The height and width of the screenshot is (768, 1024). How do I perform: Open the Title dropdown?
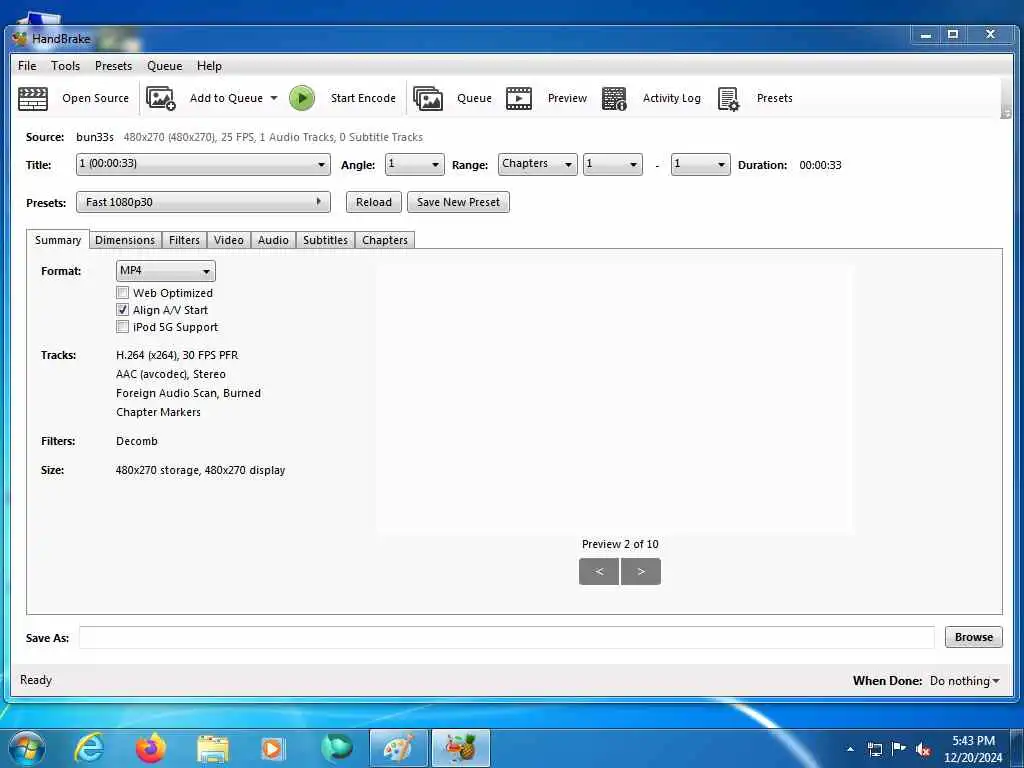(x=203, y=164)
